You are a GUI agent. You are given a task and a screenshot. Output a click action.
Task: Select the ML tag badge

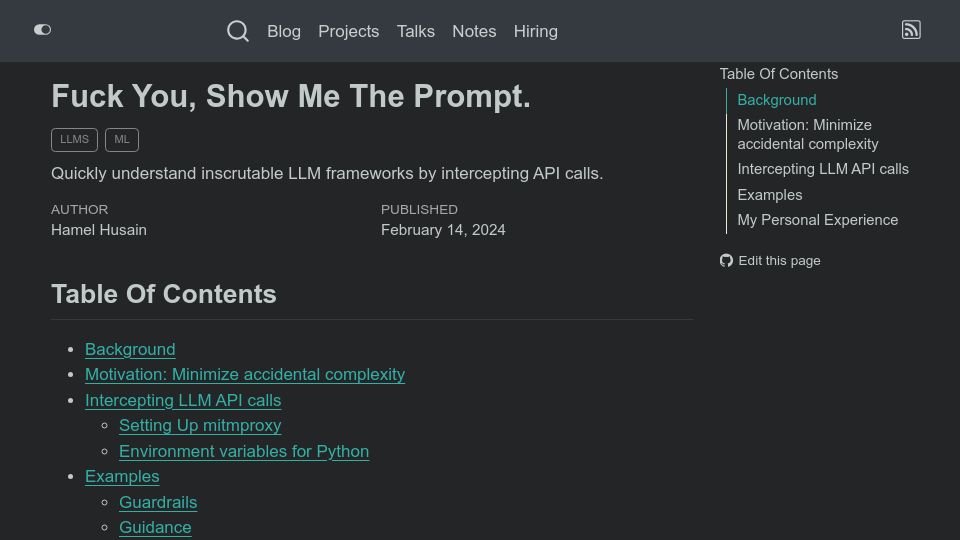coord(122,140)
